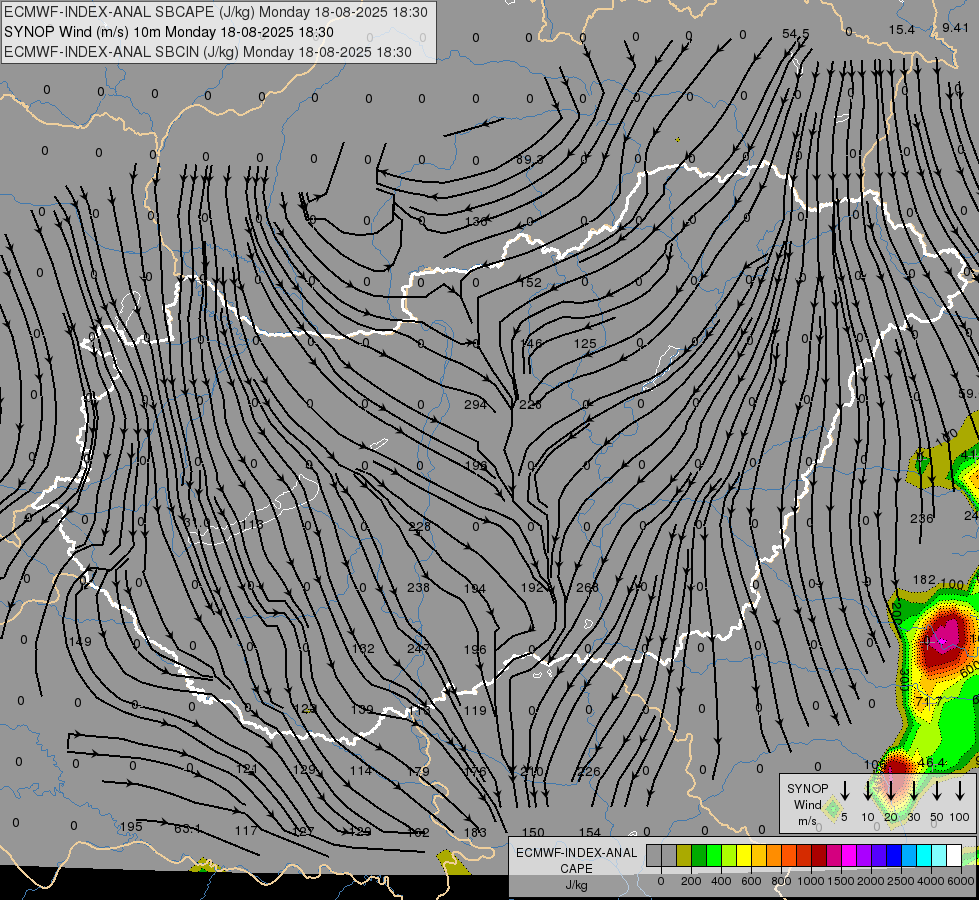Click the map value 119
This screenshot has height=900, width=979.
[475, 710]
